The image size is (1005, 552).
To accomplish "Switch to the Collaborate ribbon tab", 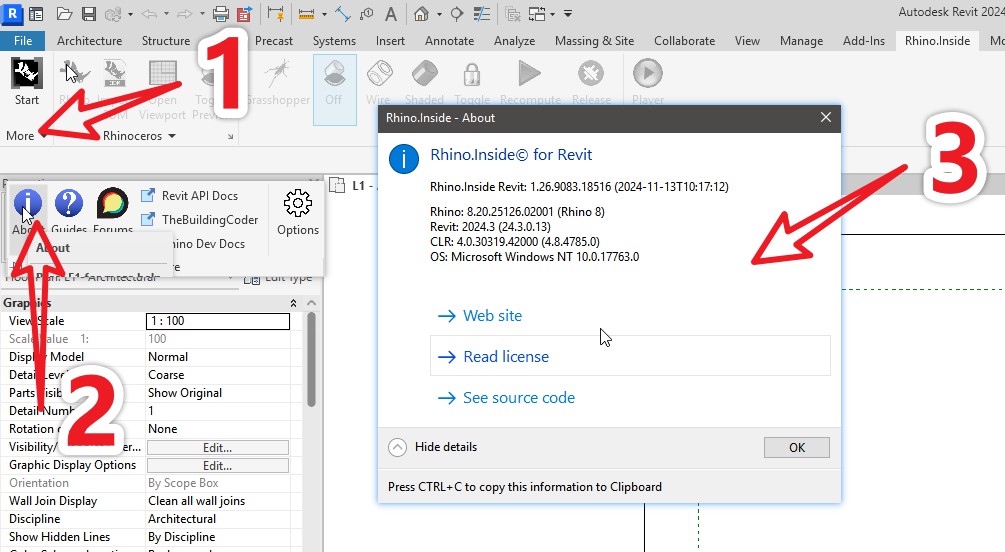I will [x=684, y=40].
